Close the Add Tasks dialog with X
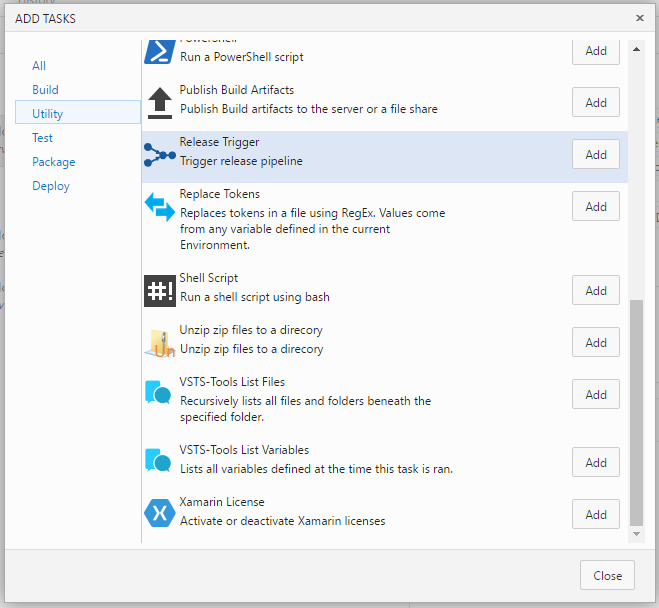The image size is (659, 608). pyautogui.click(x=640, y=18)
